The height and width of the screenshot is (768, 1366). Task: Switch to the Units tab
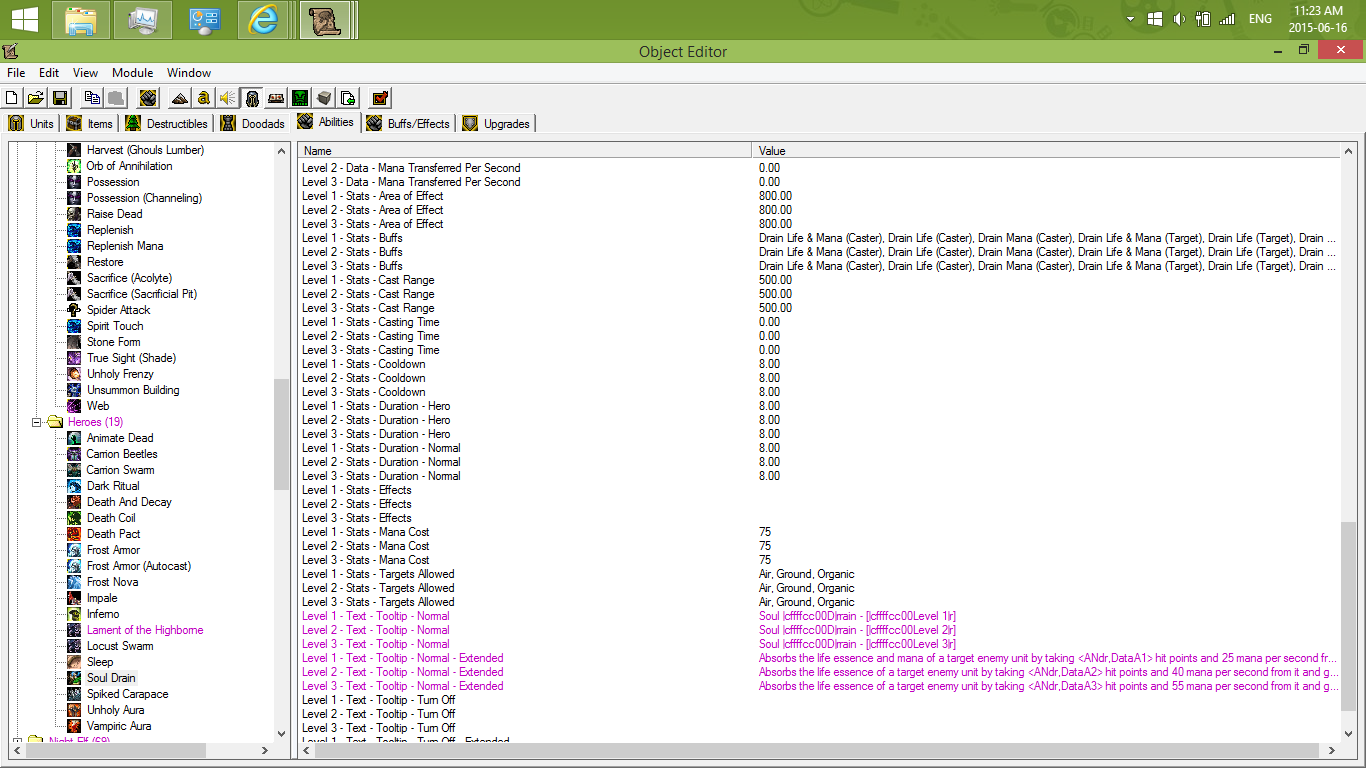click(32, 123)
